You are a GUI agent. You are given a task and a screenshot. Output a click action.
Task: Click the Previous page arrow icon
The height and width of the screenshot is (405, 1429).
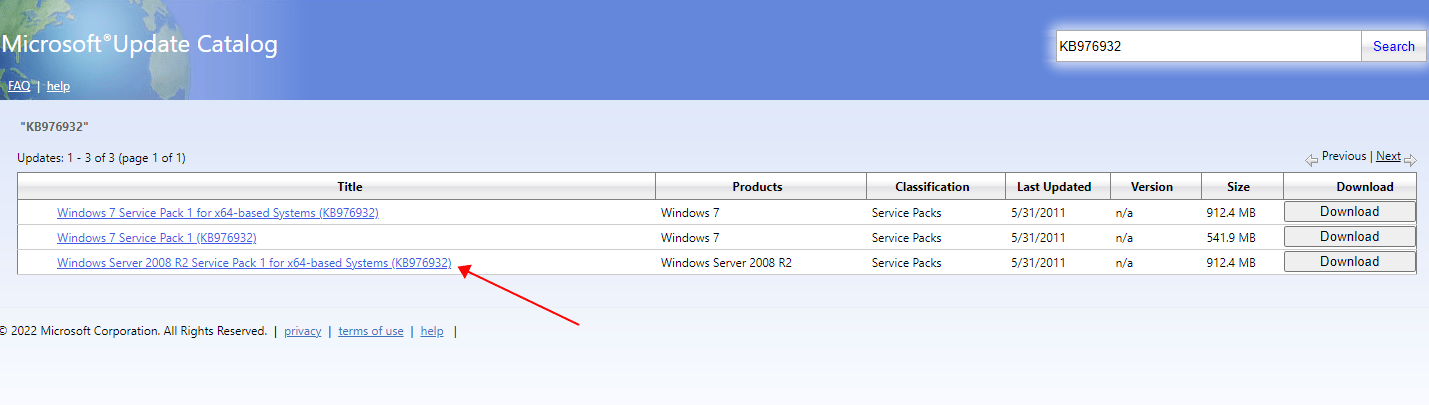click(x=1311, y=160)
